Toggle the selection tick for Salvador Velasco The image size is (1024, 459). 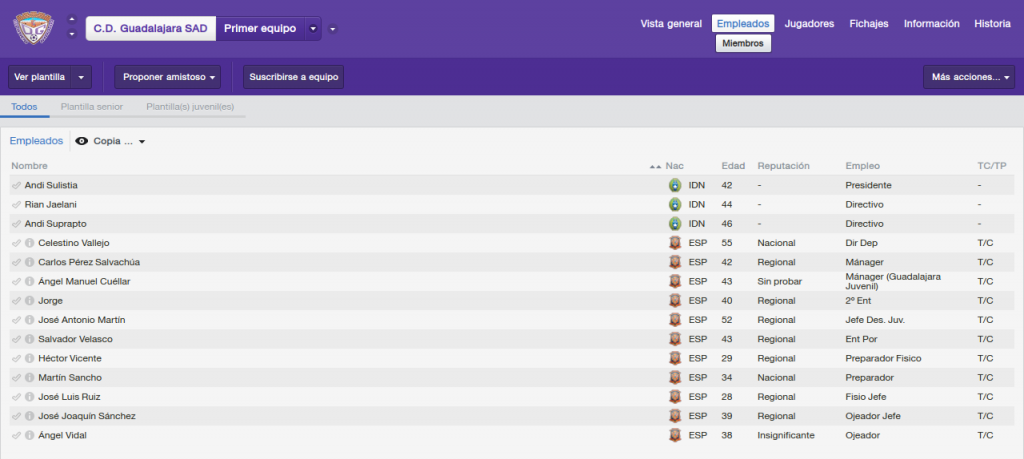coord(16,340)
